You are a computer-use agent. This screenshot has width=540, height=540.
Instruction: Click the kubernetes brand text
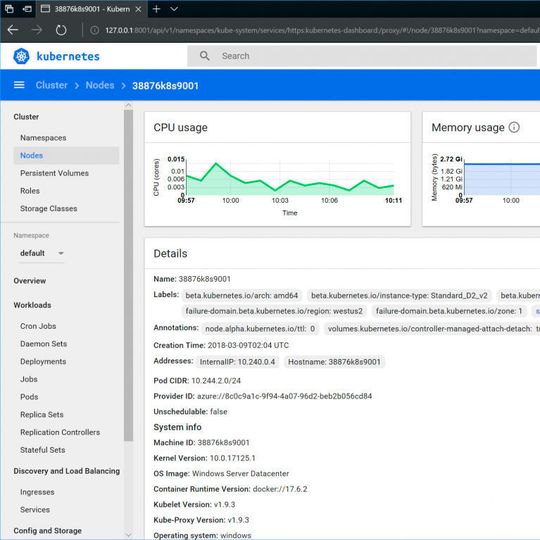tap(68, 56)
